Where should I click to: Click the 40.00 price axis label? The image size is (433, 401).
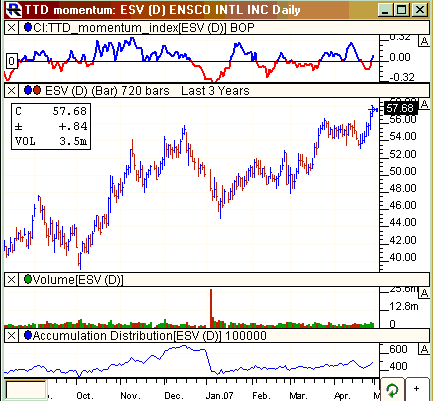[403, 257]
